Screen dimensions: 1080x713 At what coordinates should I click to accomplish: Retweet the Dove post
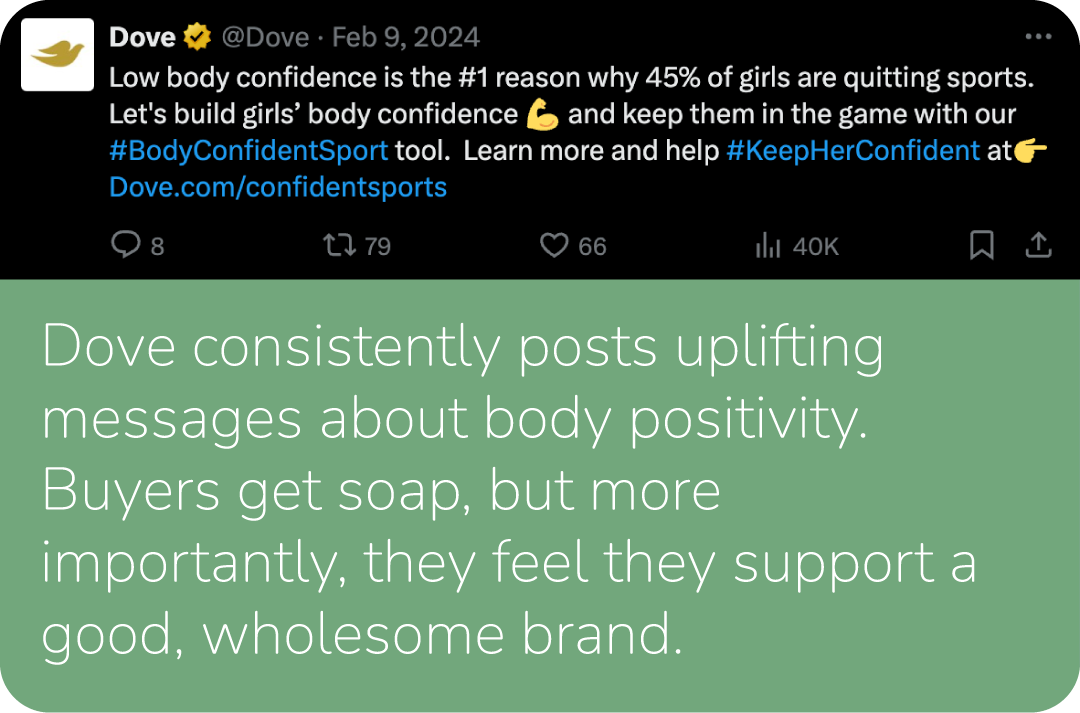point(339,245)
